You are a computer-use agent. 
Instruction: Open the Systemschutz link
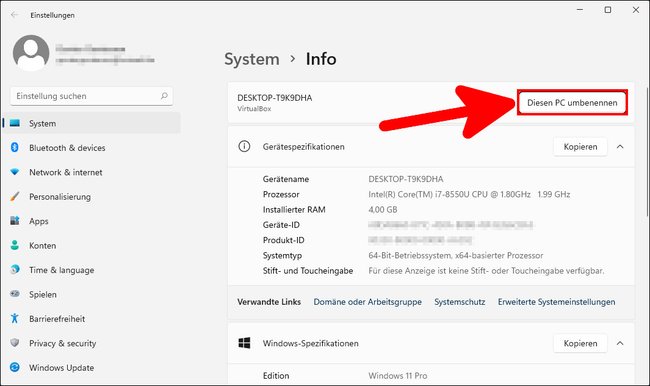click(x=460, y=302)
